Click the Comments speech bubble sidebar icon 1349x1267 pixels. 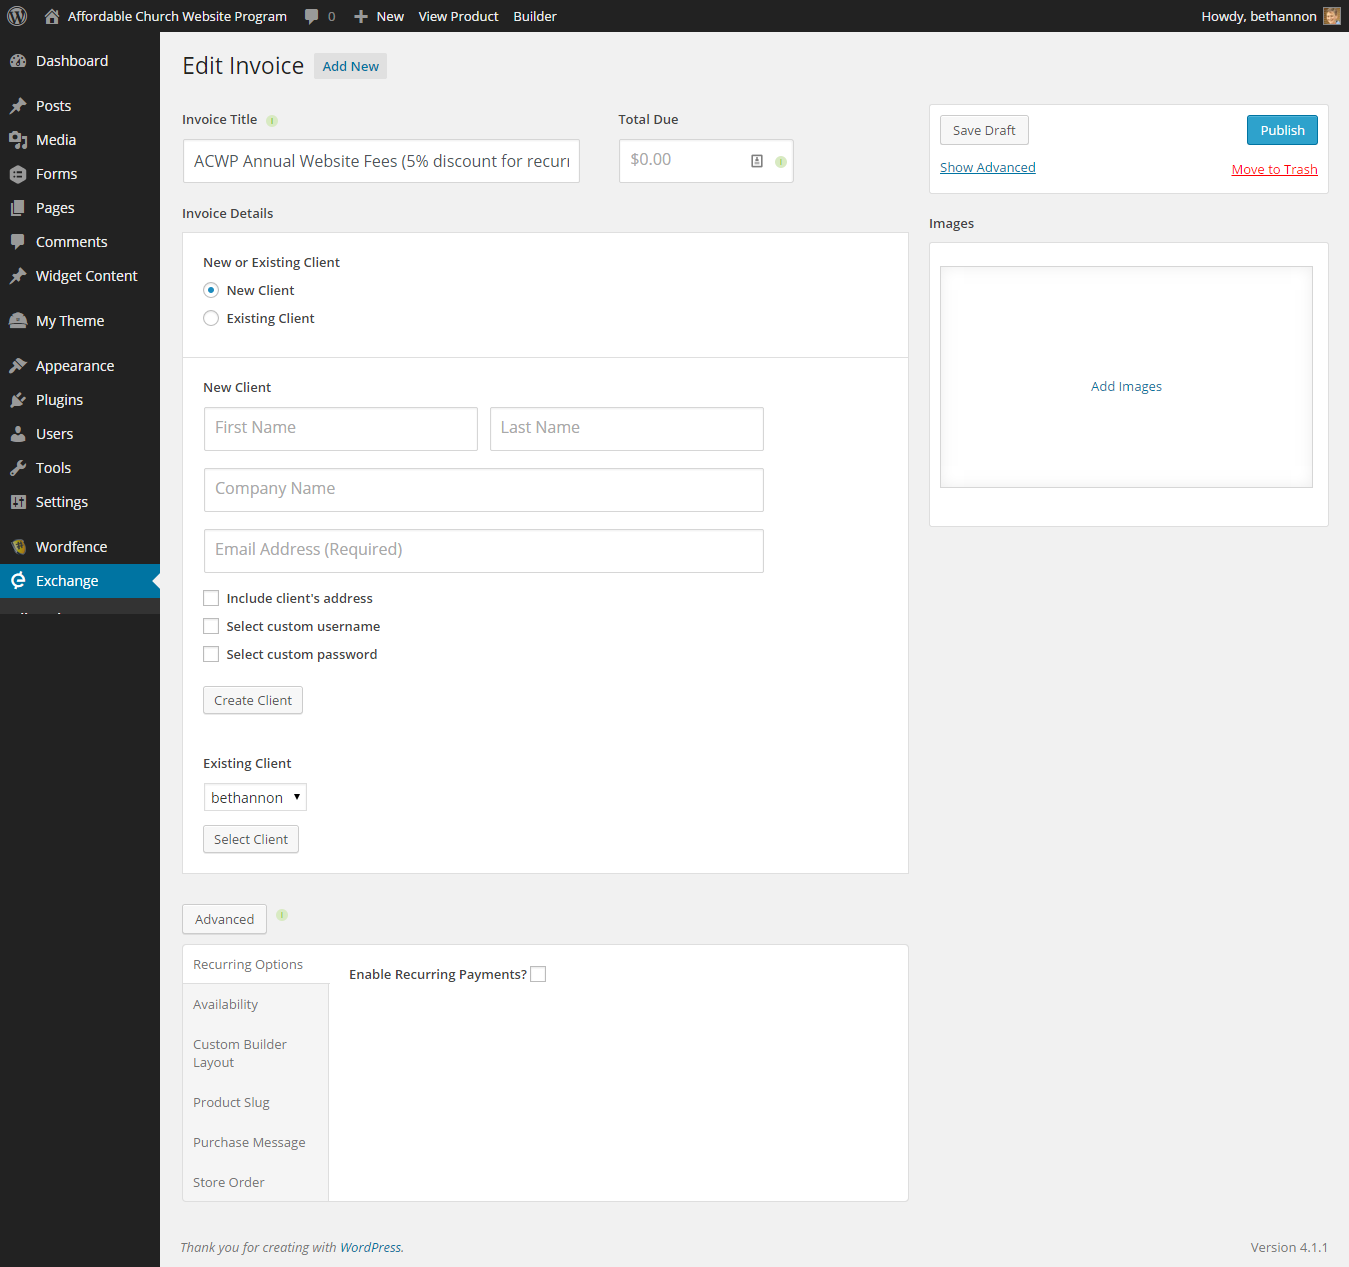click(18, 242)
